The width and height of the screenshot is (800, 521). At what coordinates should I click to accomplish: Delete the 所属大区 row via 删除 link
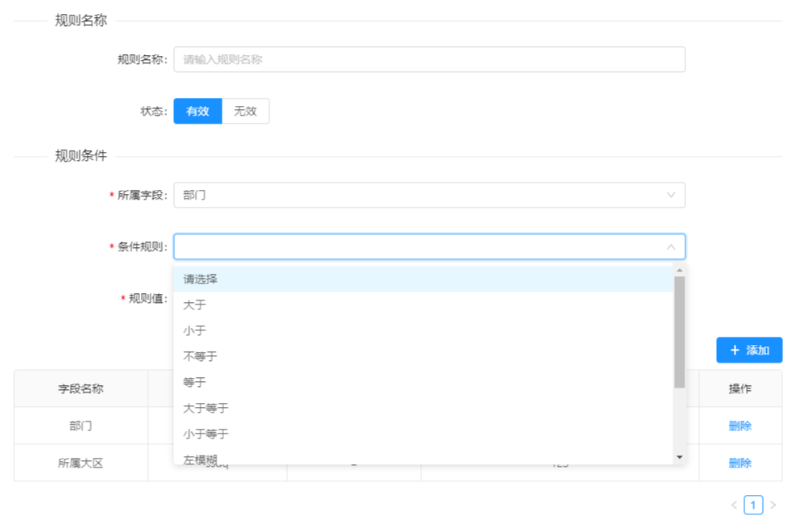point(740,463)
